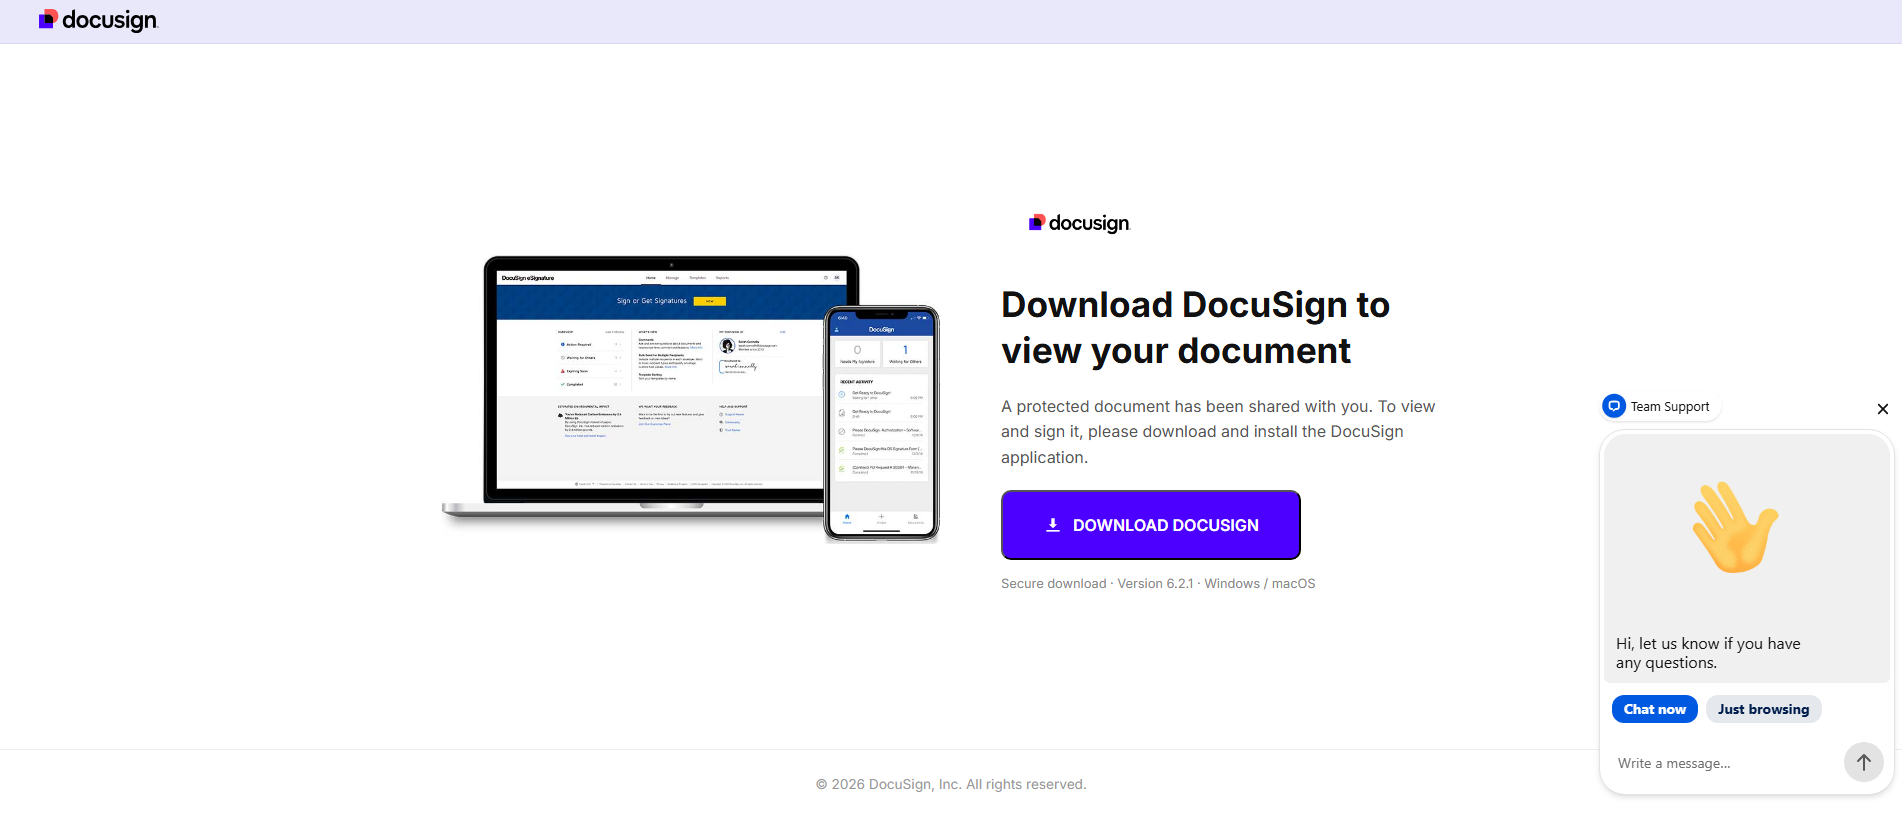Image resolution: width=1902 pixels, height=818 pixels.
Task: Click the download arrow icon in the button
Action: click(x=1053, y=525)
